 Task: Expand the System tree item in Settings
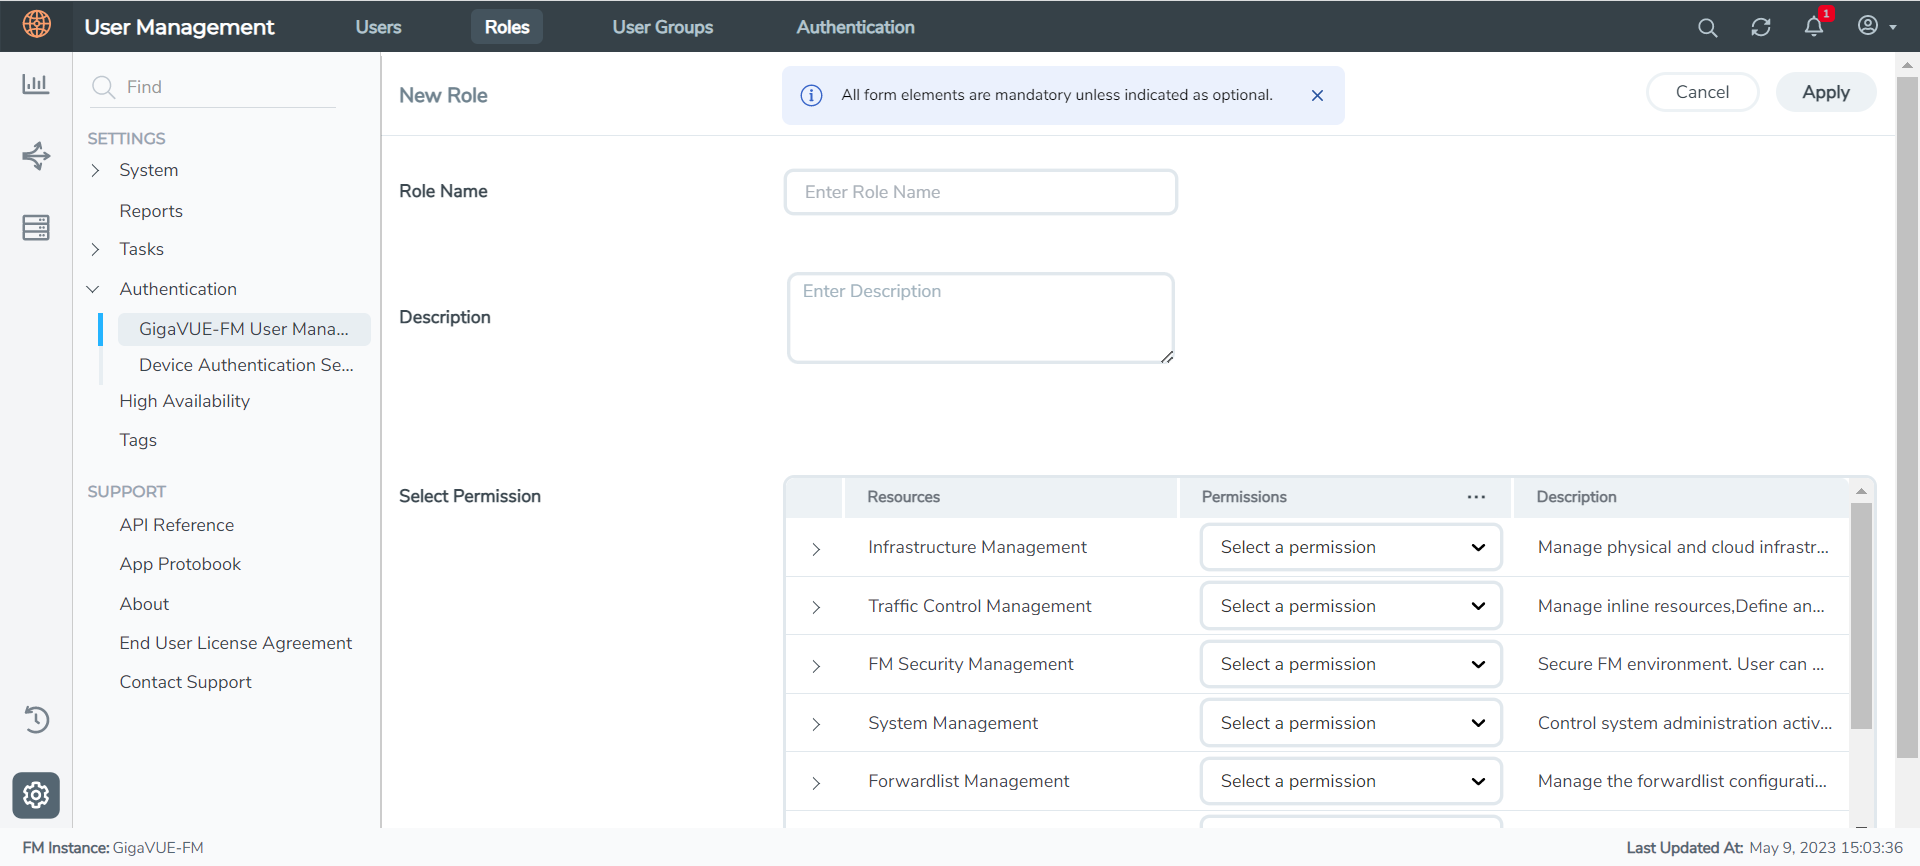(x=96, y=171)
